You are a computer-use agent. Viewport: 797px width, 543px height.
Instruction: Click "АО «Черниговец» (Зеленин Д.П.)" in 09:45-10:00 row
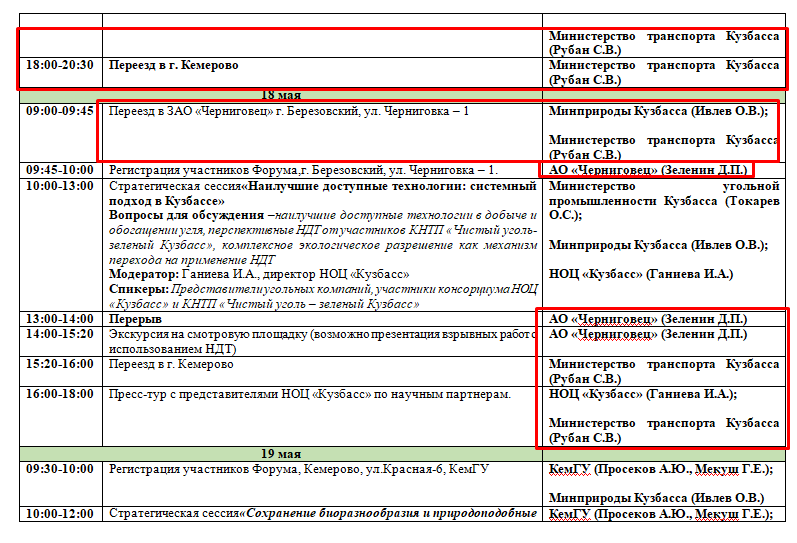click(648, 170)
